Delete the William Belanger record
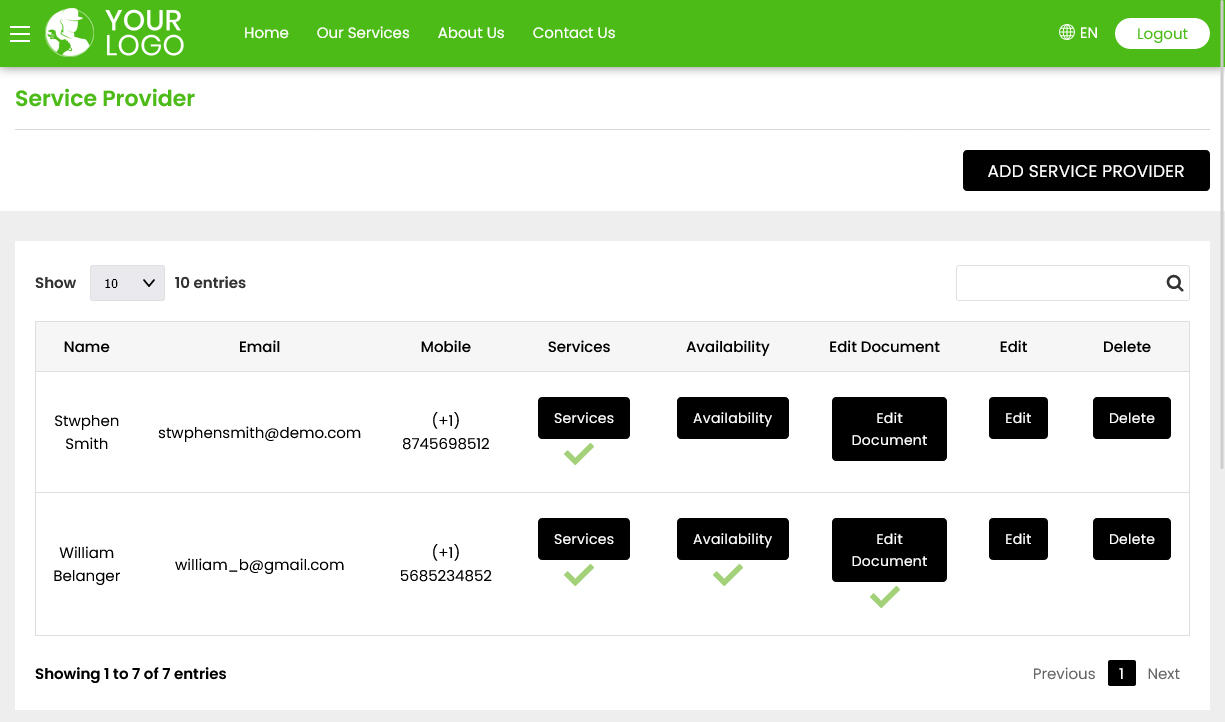Viewport: 1225px width, 722px height. coord(1131,539)
